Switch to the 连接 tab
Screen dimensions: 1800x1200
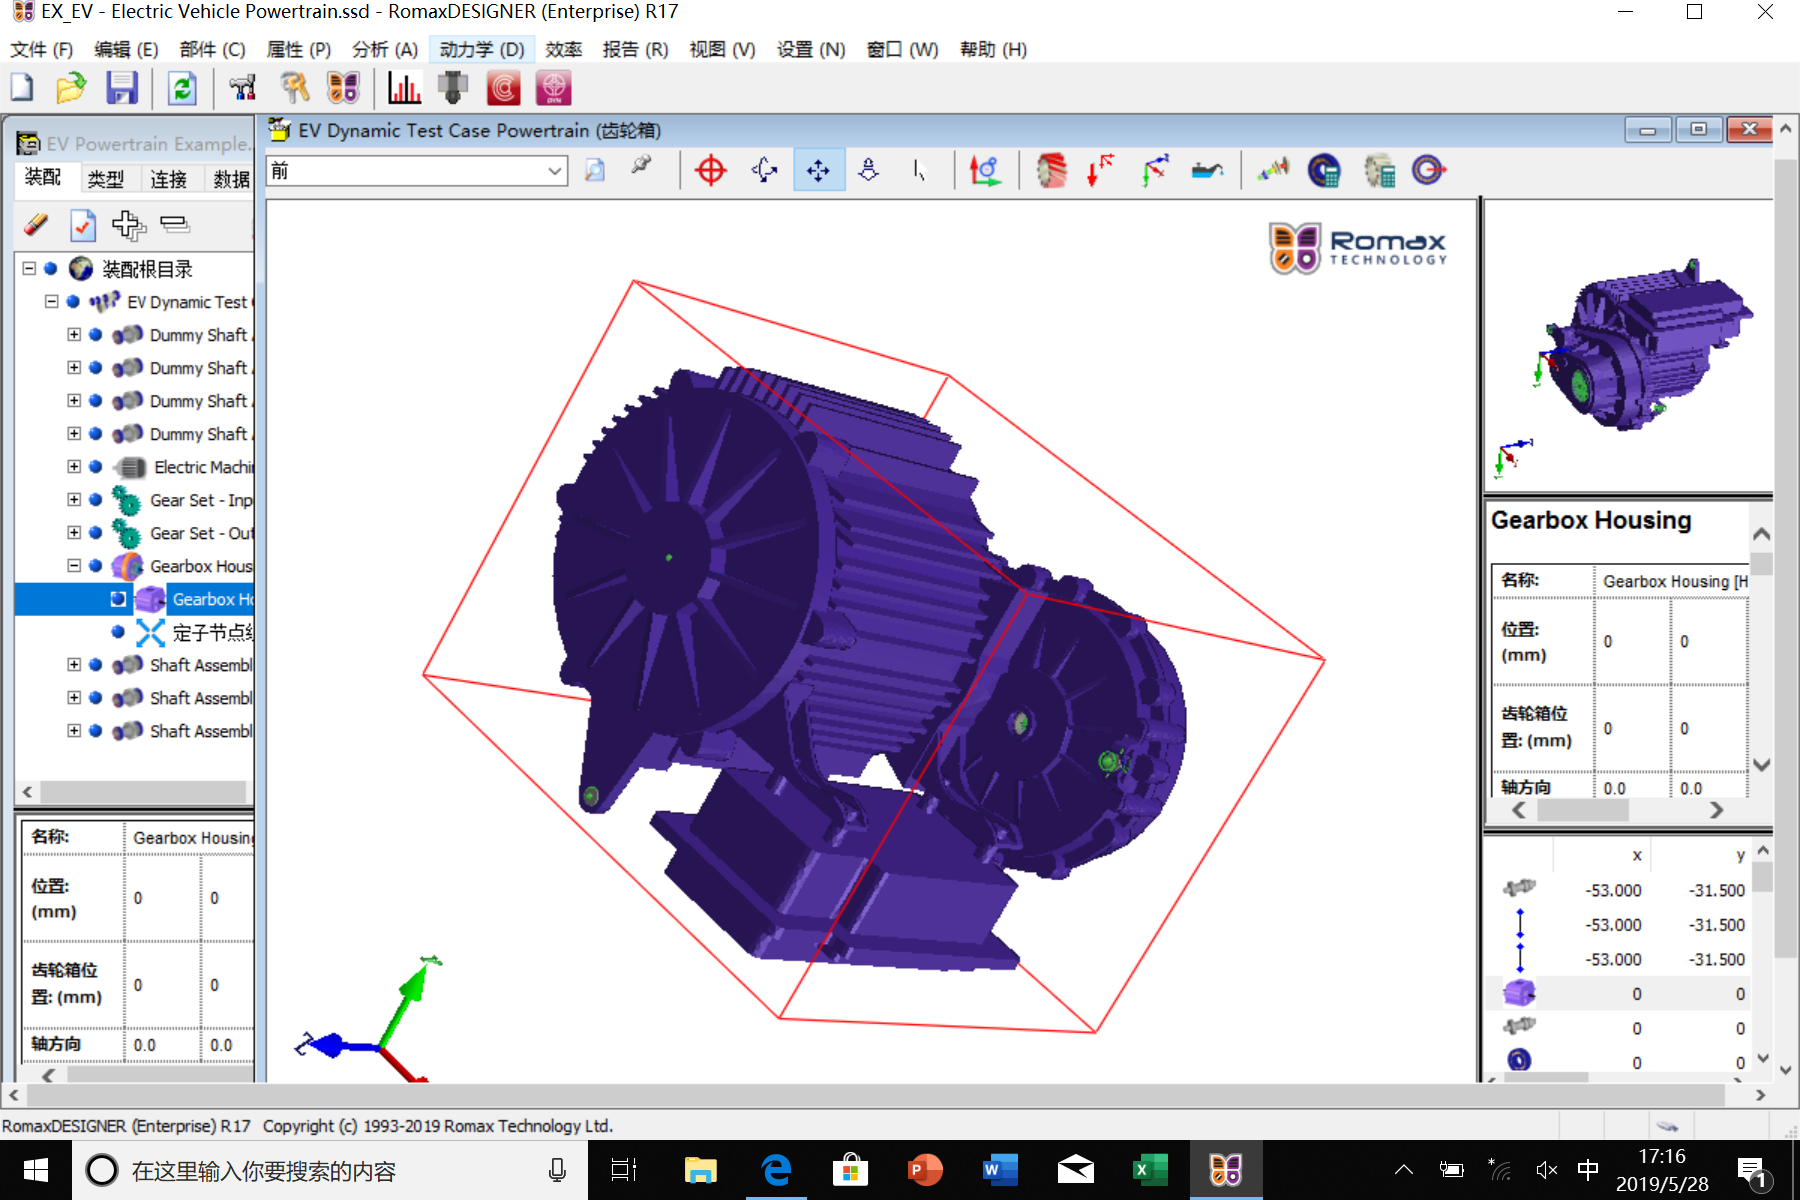tap(169, 179)
